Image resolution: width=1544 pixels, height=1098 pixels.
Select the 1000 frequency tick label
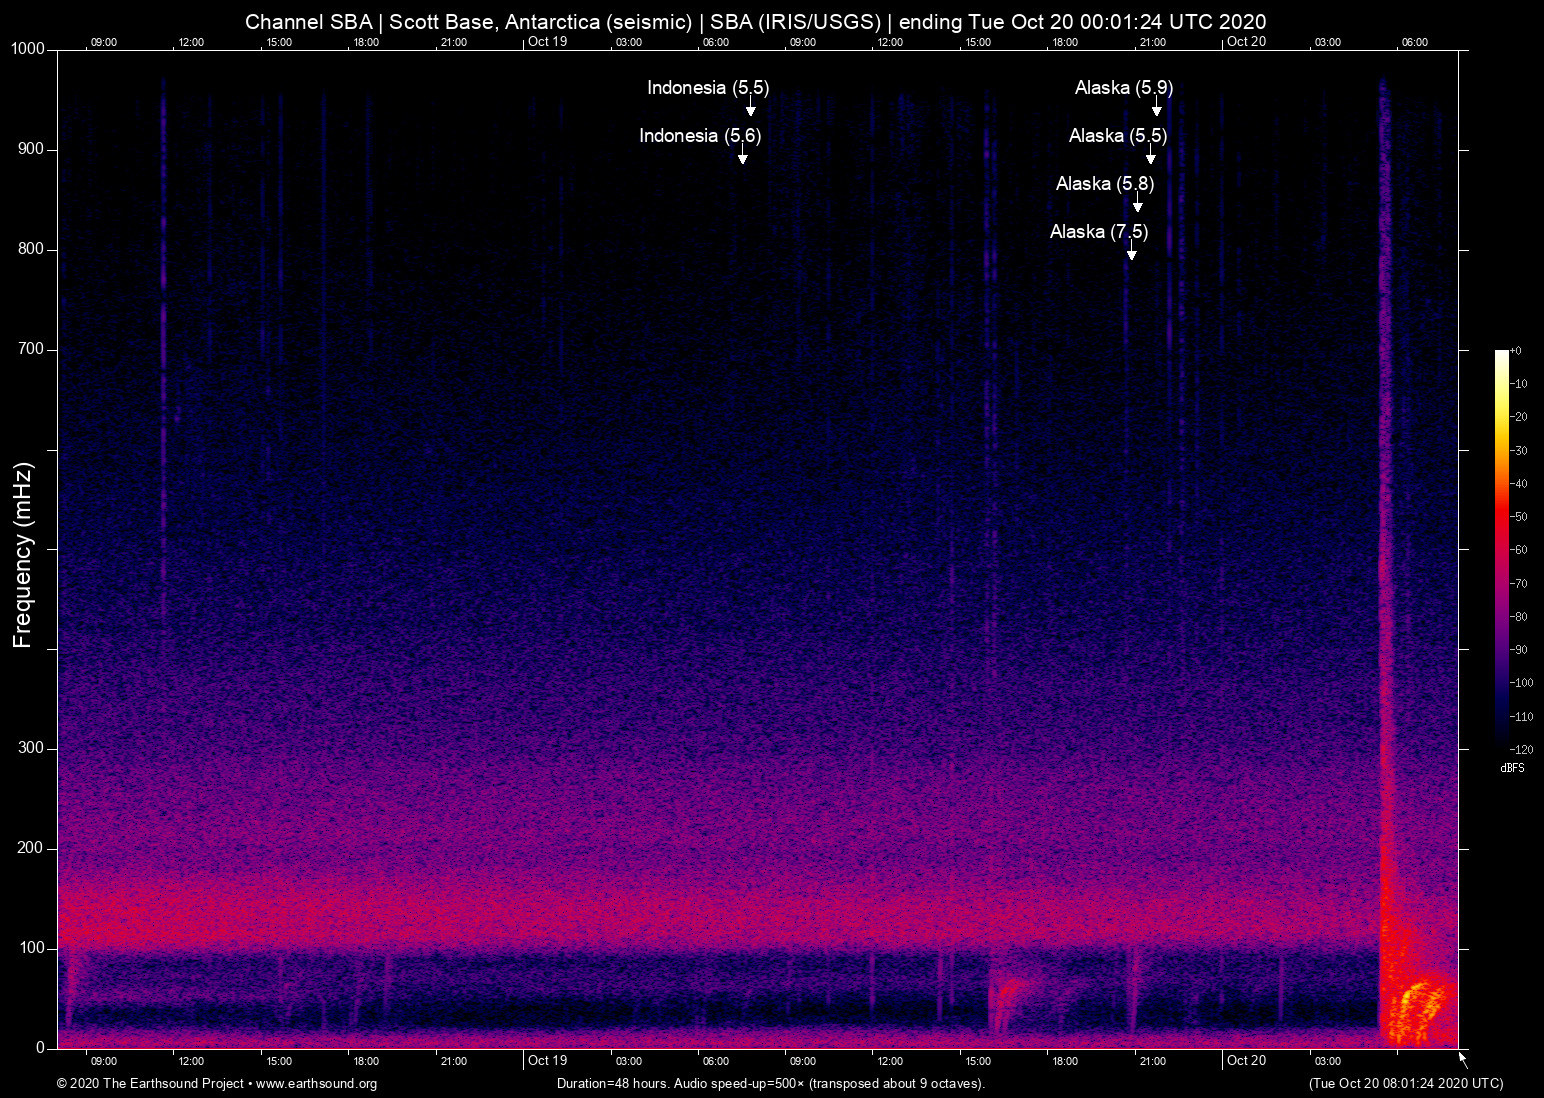coord(28,48)
